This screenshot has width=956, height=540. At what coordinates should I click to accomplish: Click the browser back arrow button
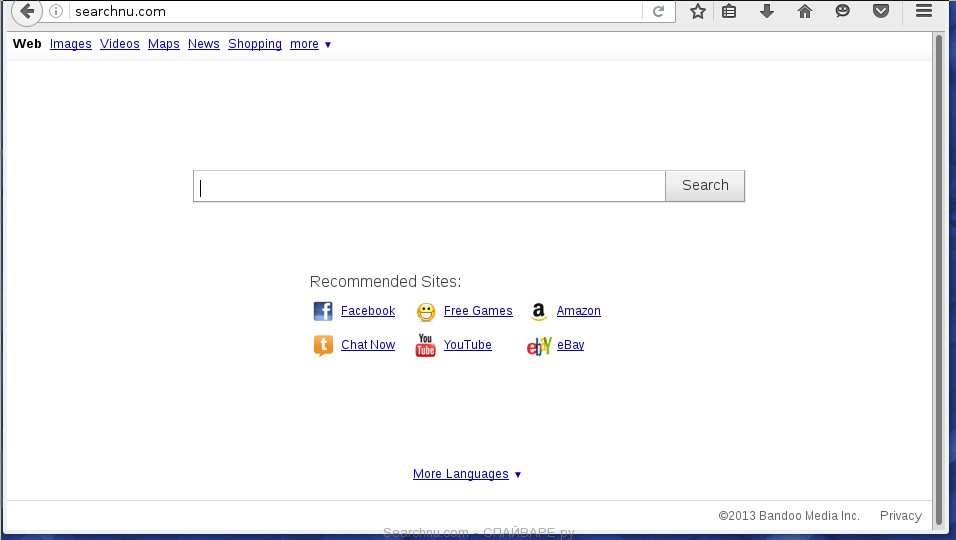[27, 12]
